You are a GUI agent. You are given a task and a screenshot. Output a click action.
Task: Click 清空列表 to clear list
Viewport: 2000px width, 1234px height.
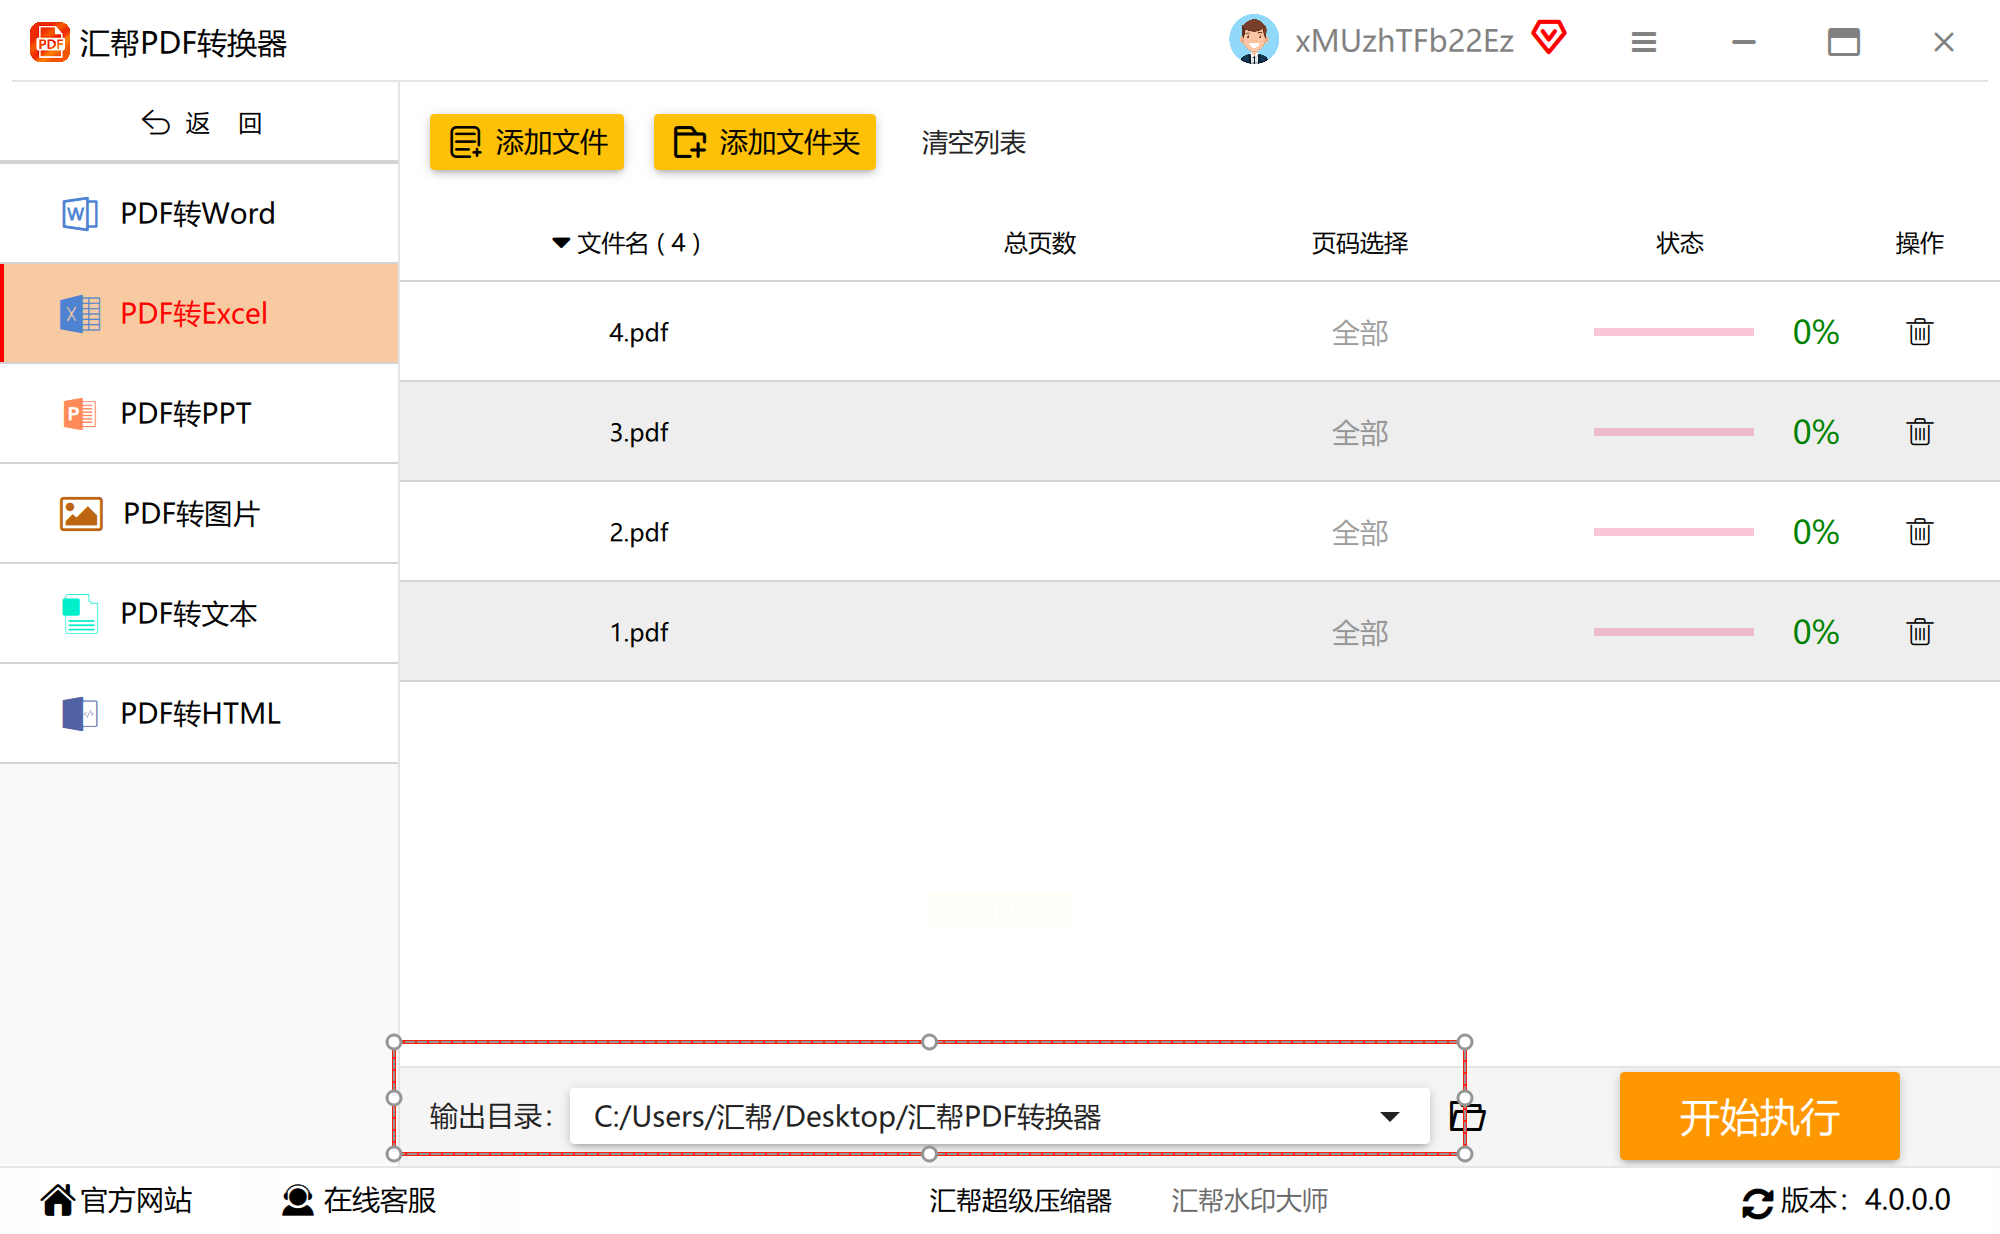pyautogui.click(x=973, y=143)
